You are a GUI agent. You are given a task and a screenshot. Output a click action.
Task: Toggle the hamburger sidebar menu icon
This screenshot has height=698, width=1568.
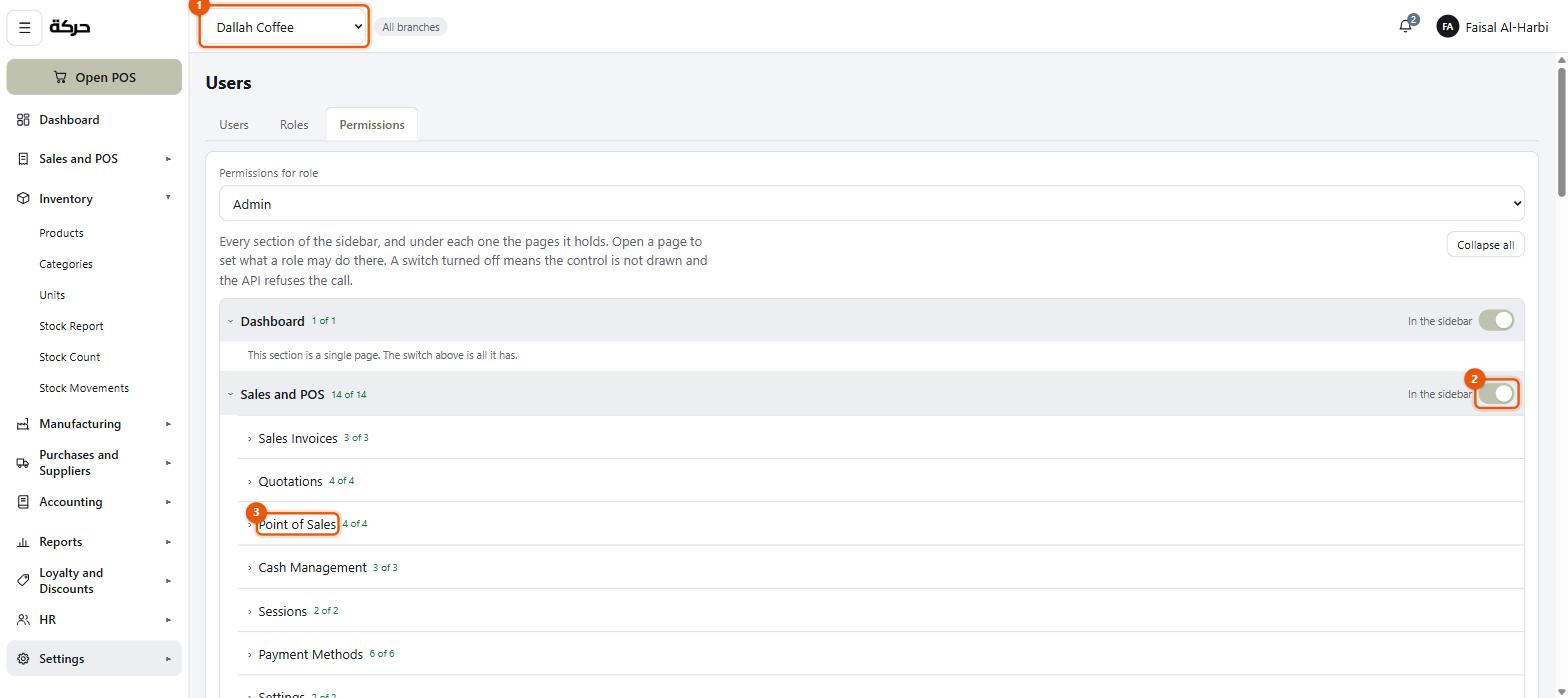pyautogui.click(x=25, y=27)
